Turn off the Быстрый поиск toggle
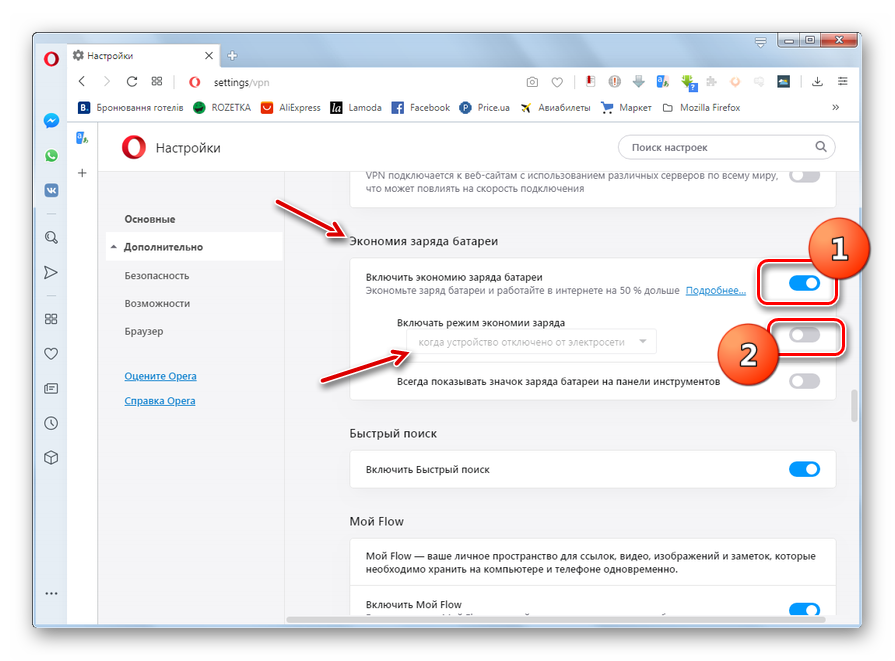Image resolution: width=895 pixels, height=661 pixels. click(803, 469)
